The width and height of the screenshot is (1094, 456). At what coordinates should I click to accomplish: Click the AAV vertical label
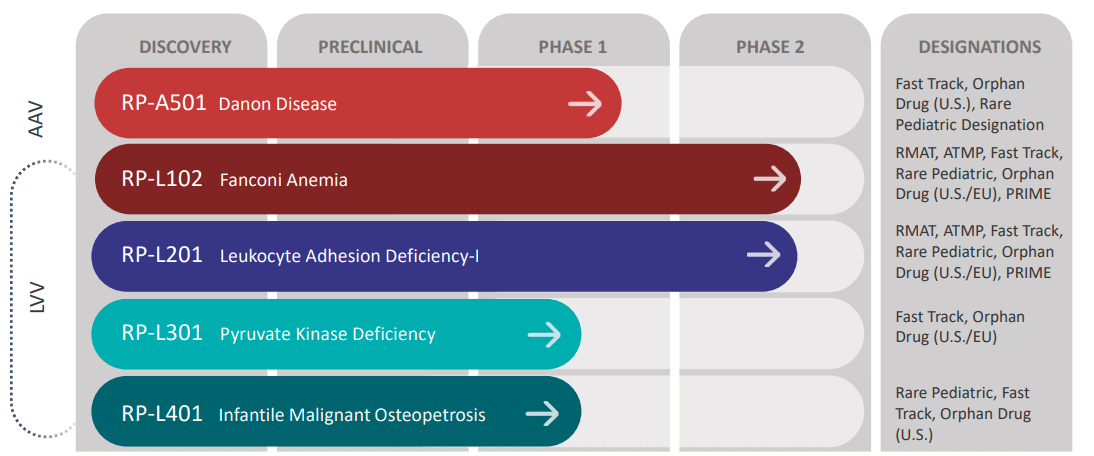pyautogui.click(x=38, y=119)
